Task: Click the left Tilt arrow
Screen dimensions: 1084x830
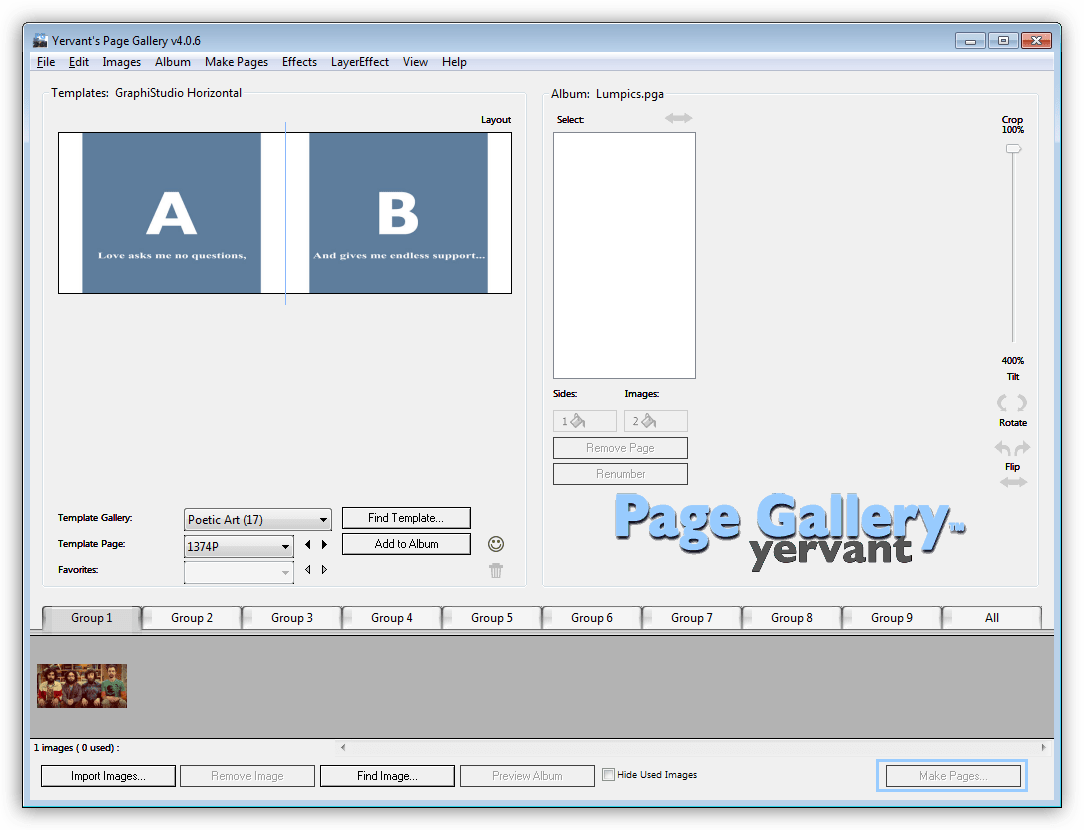Action: coord(1002,402)
